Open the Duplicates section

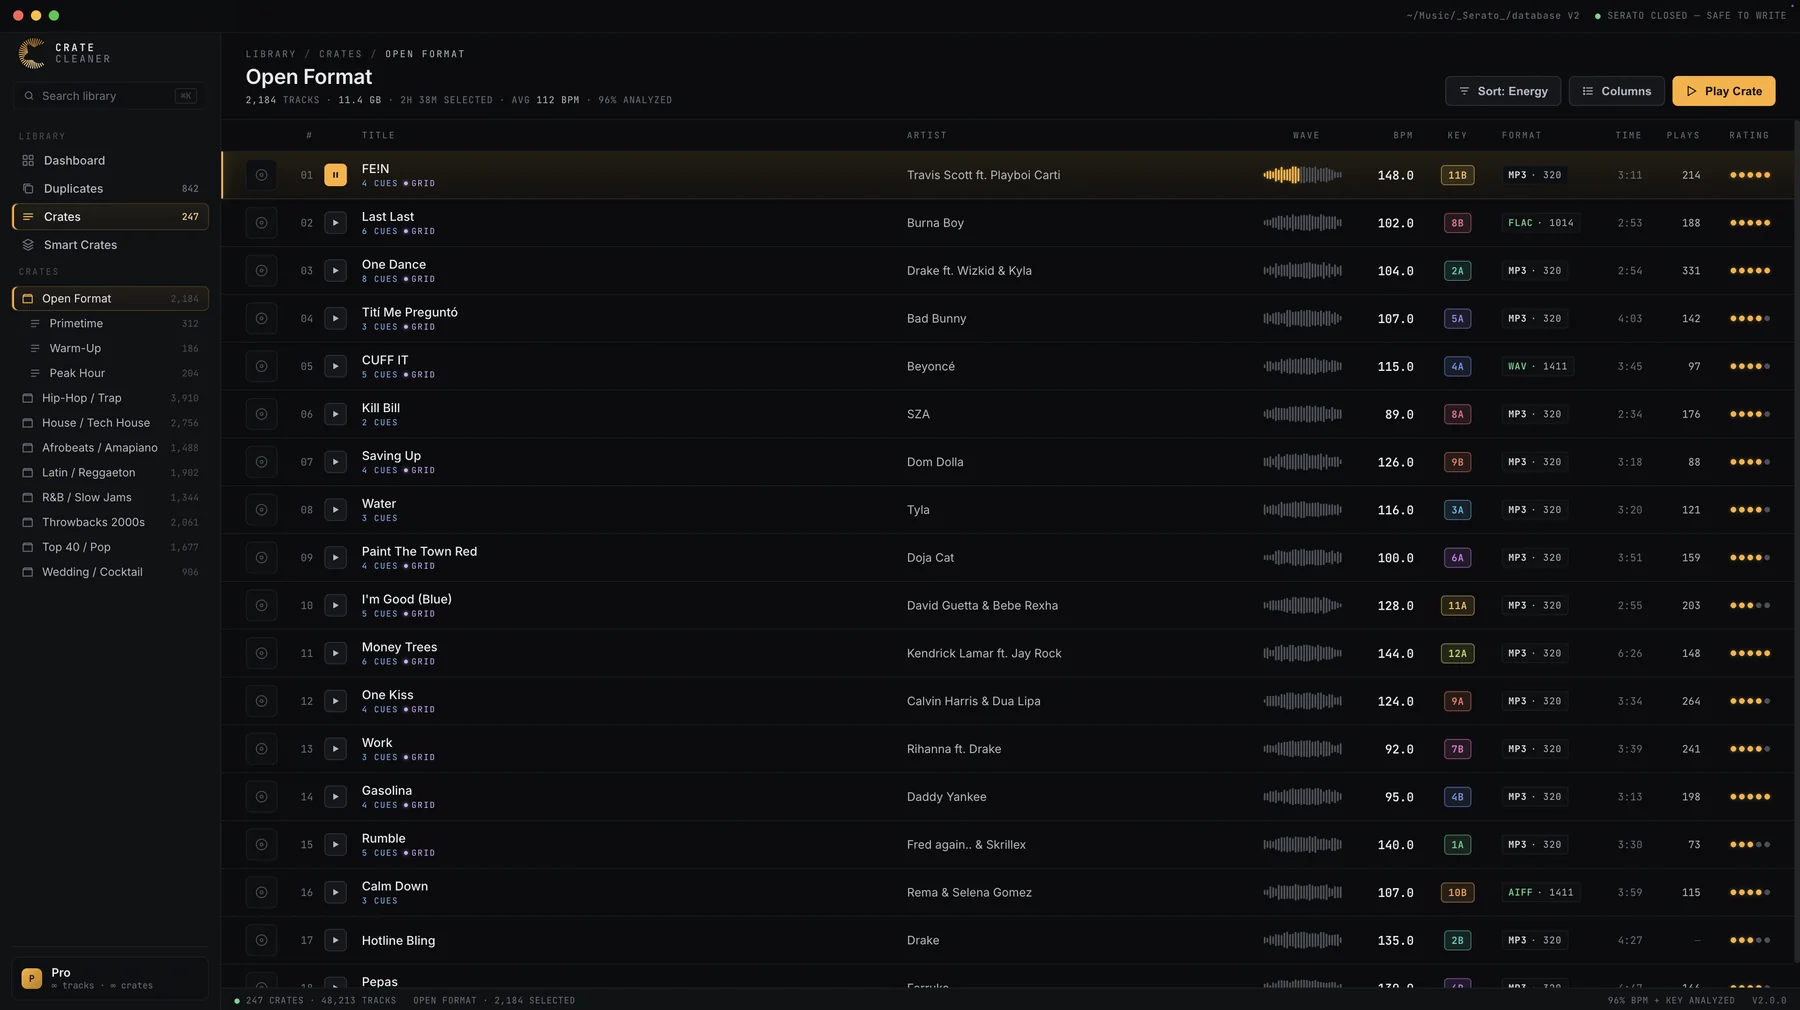(x=110, y=188)
